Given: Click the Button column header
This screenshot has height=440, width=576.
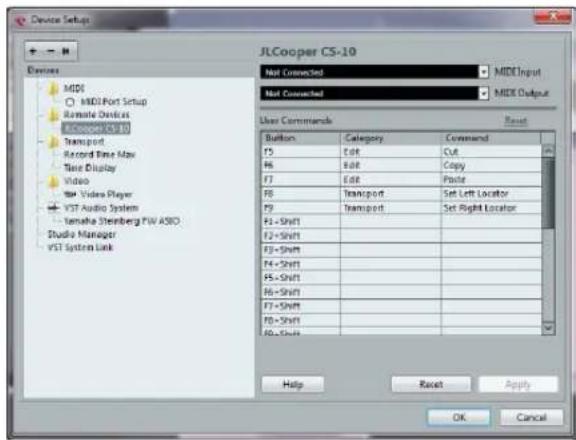Looking at the screenshot, I should [301, 138].
